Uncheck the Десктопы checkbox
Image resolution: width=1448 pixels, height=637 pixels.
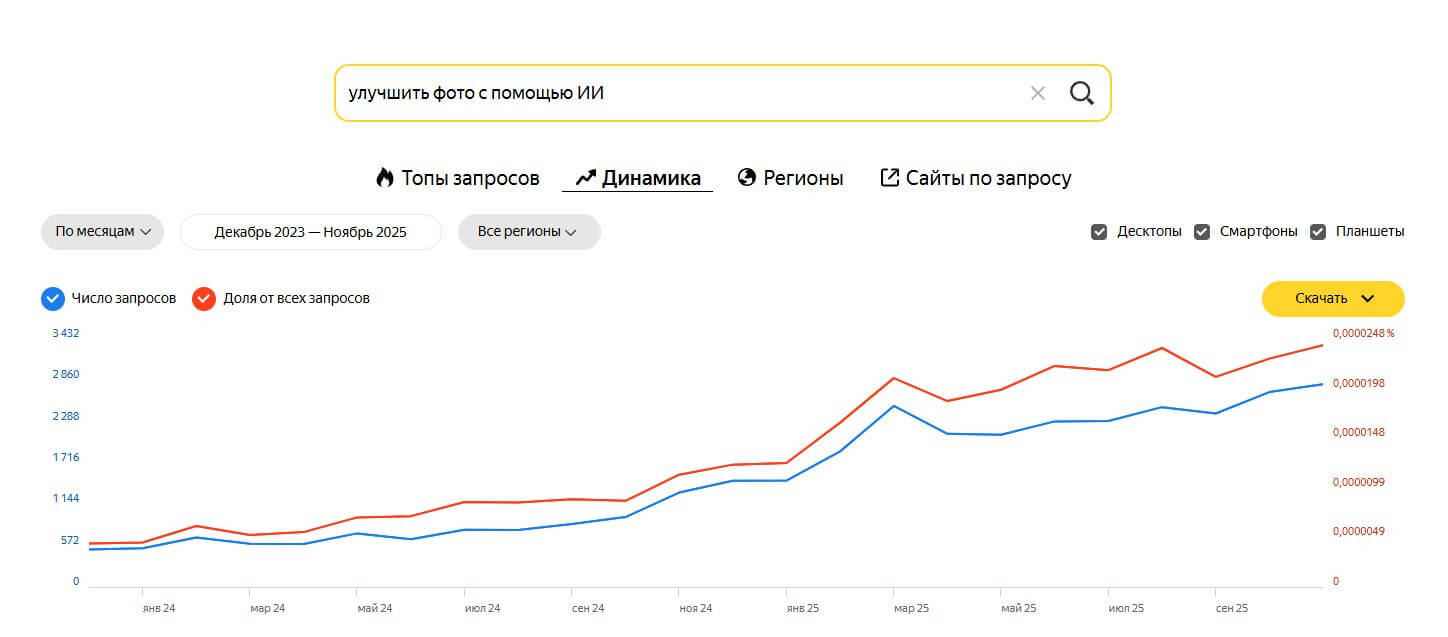pos(1099,232)
